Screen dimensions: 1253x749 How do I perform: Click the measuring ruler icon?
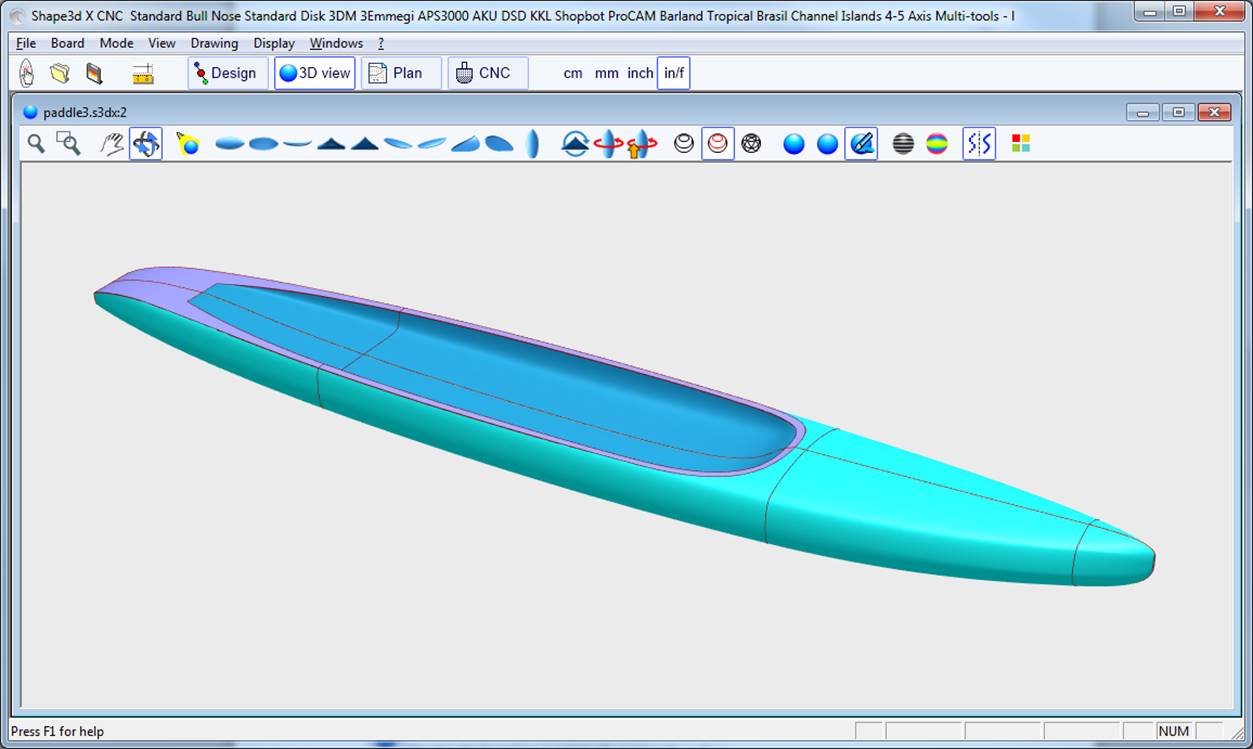pos(143,73)
